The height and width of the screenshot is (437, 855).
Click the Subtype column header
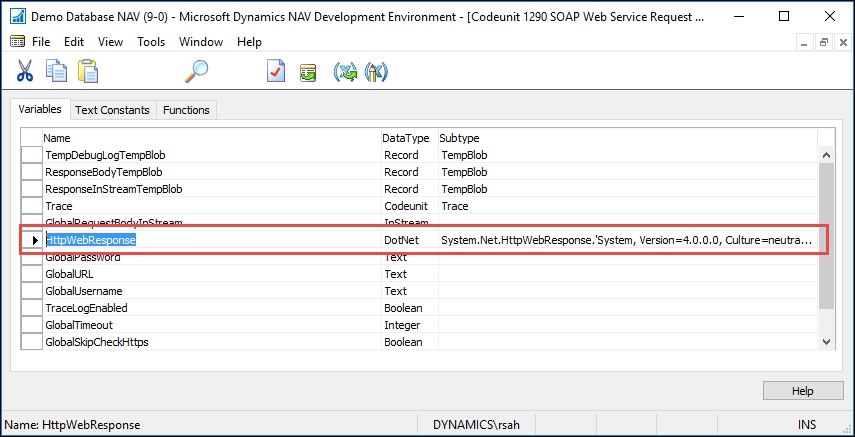[627, 138]
